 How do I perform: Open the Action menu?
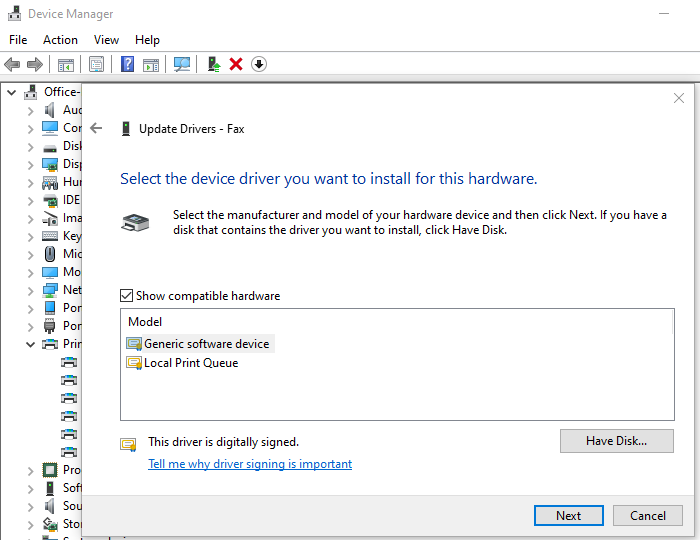[x=60, y=40]
